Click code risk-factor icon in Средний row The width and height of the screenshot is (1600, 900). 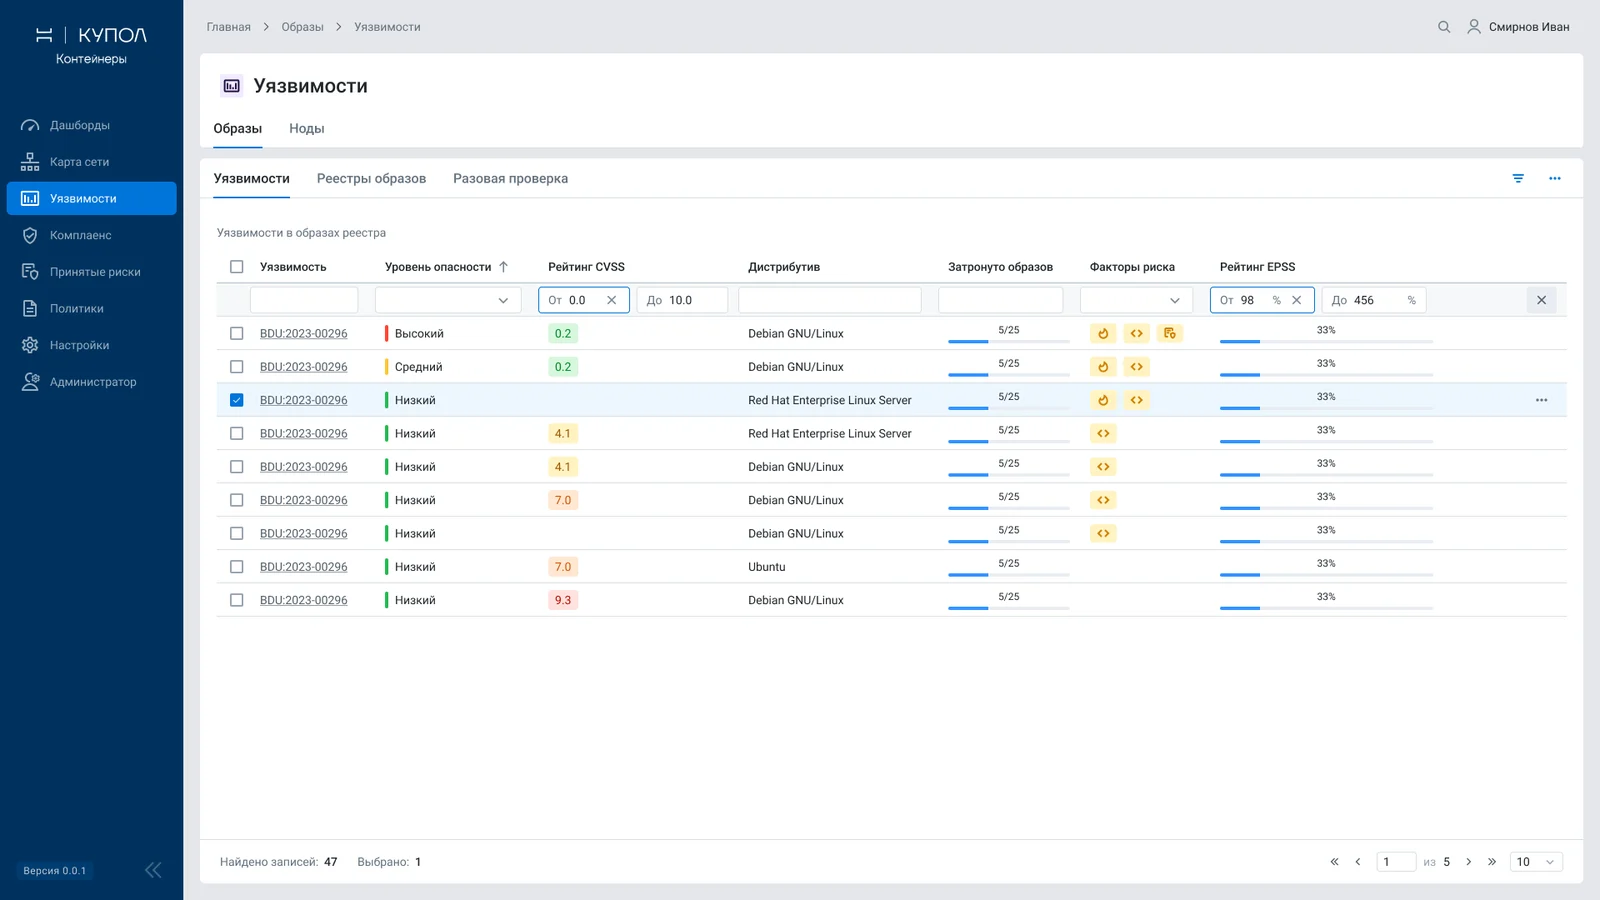[x=1137, y=367]
